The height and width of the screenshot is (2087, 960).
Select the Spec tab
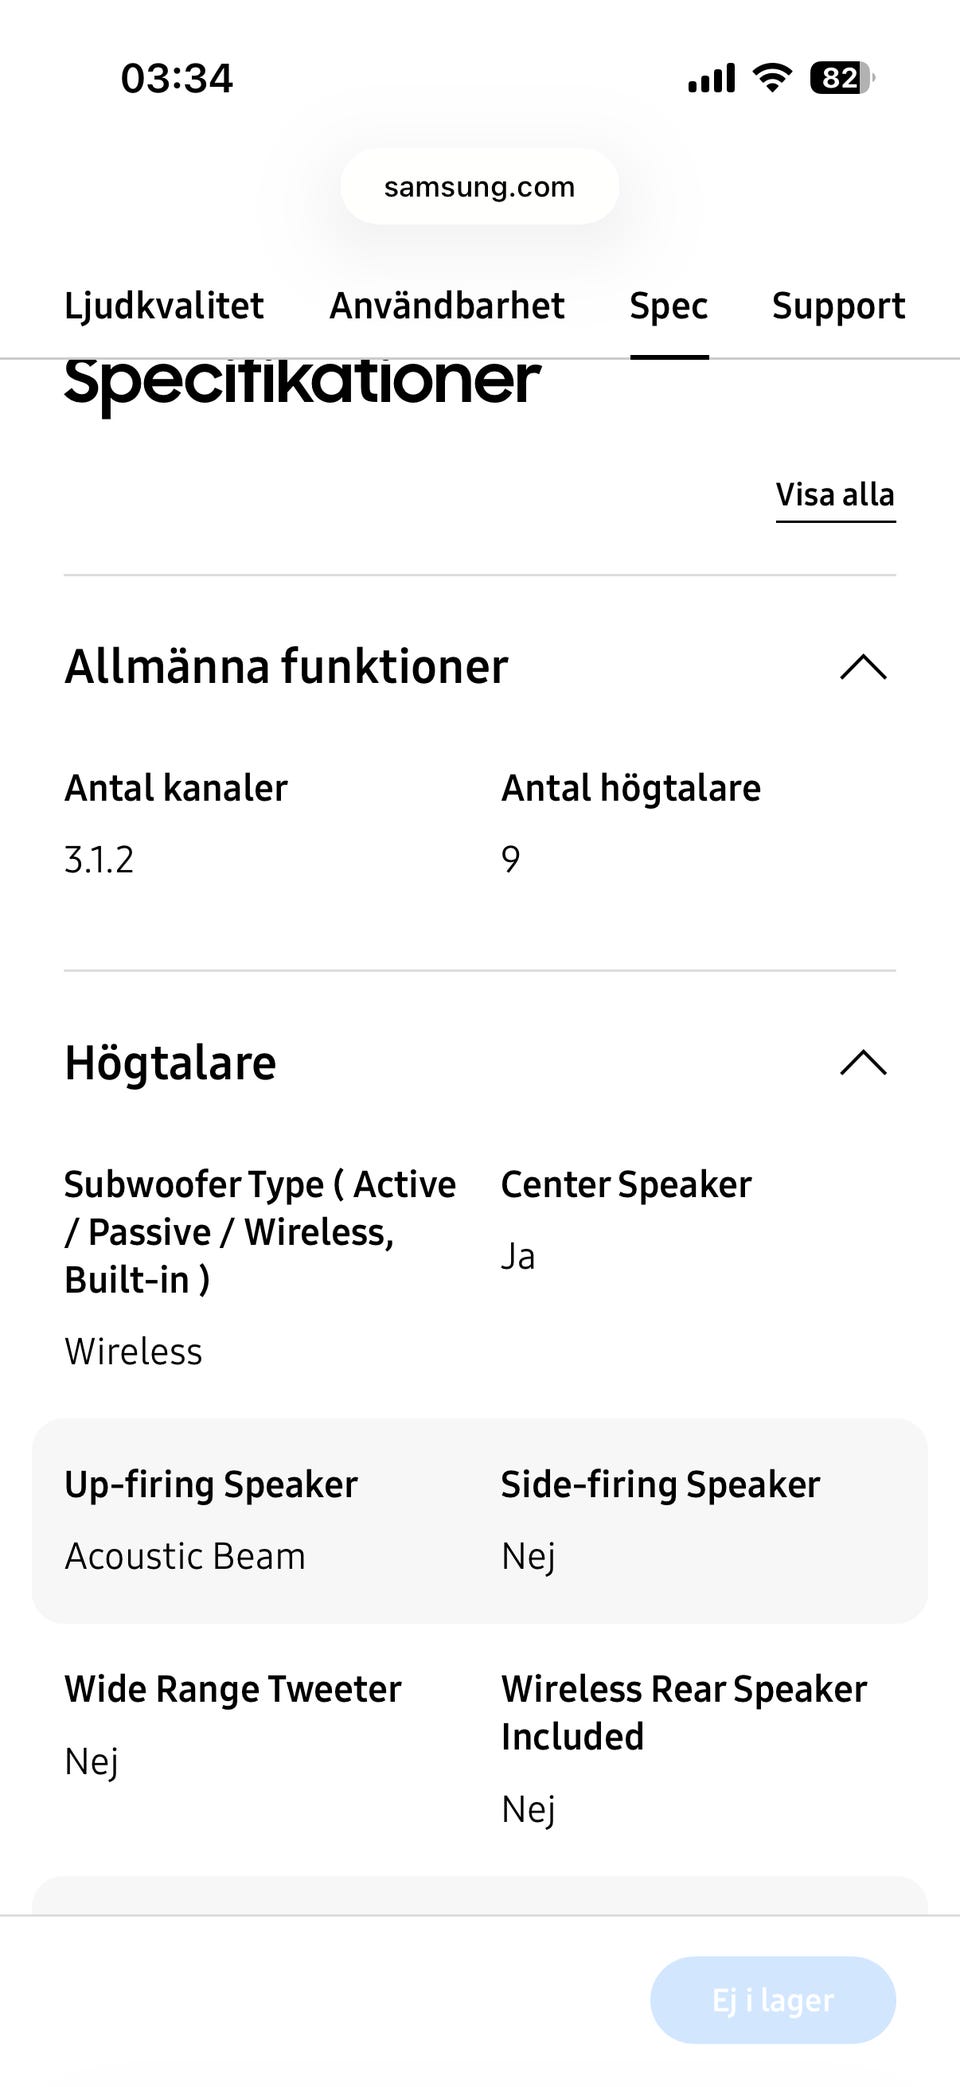click(669, 306)
